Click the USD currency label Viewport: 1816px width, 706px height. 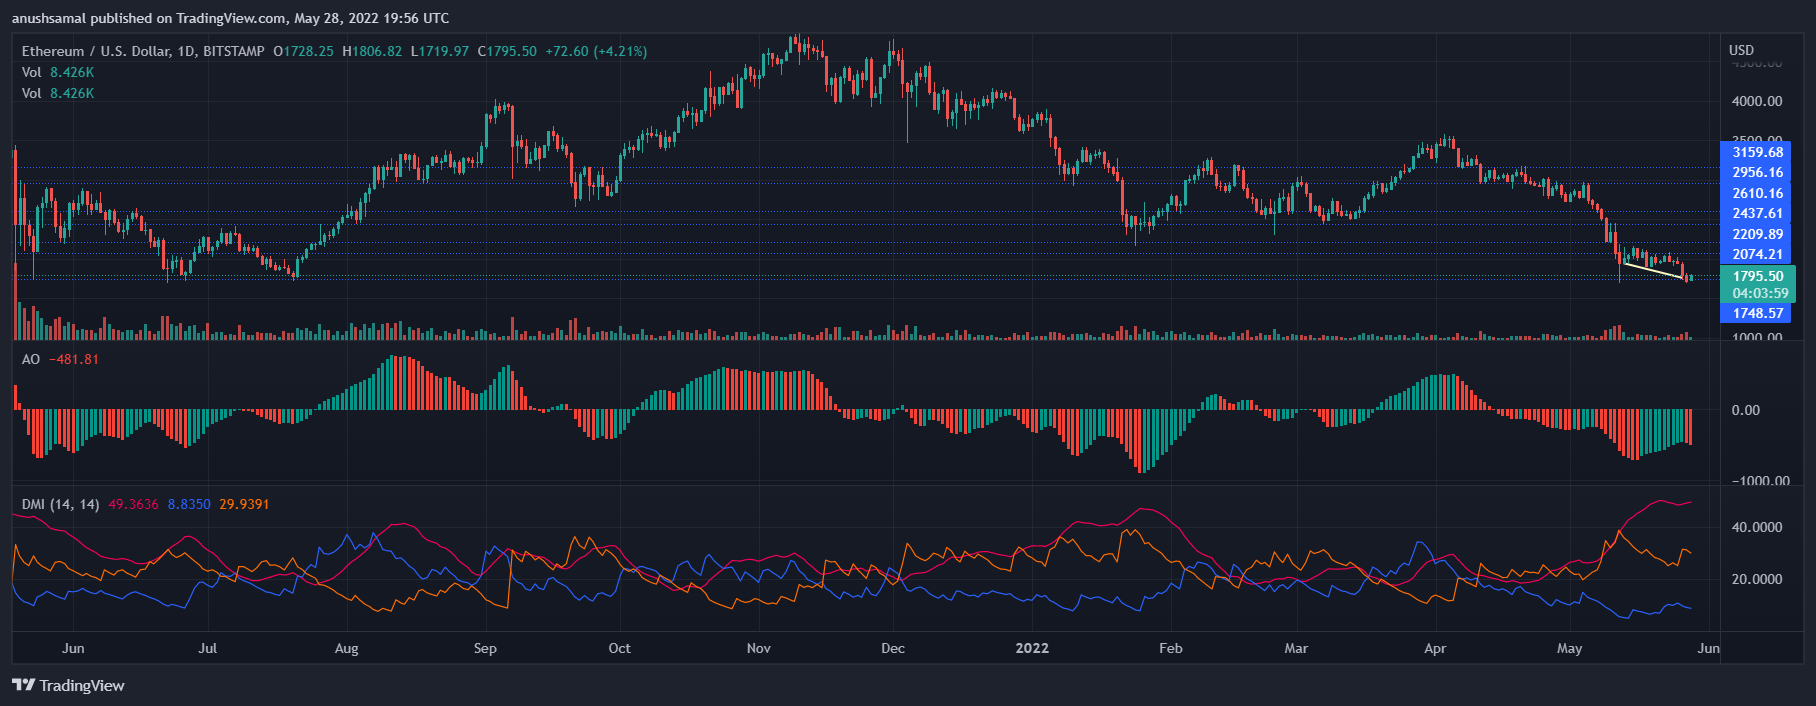coord(1741,50)
